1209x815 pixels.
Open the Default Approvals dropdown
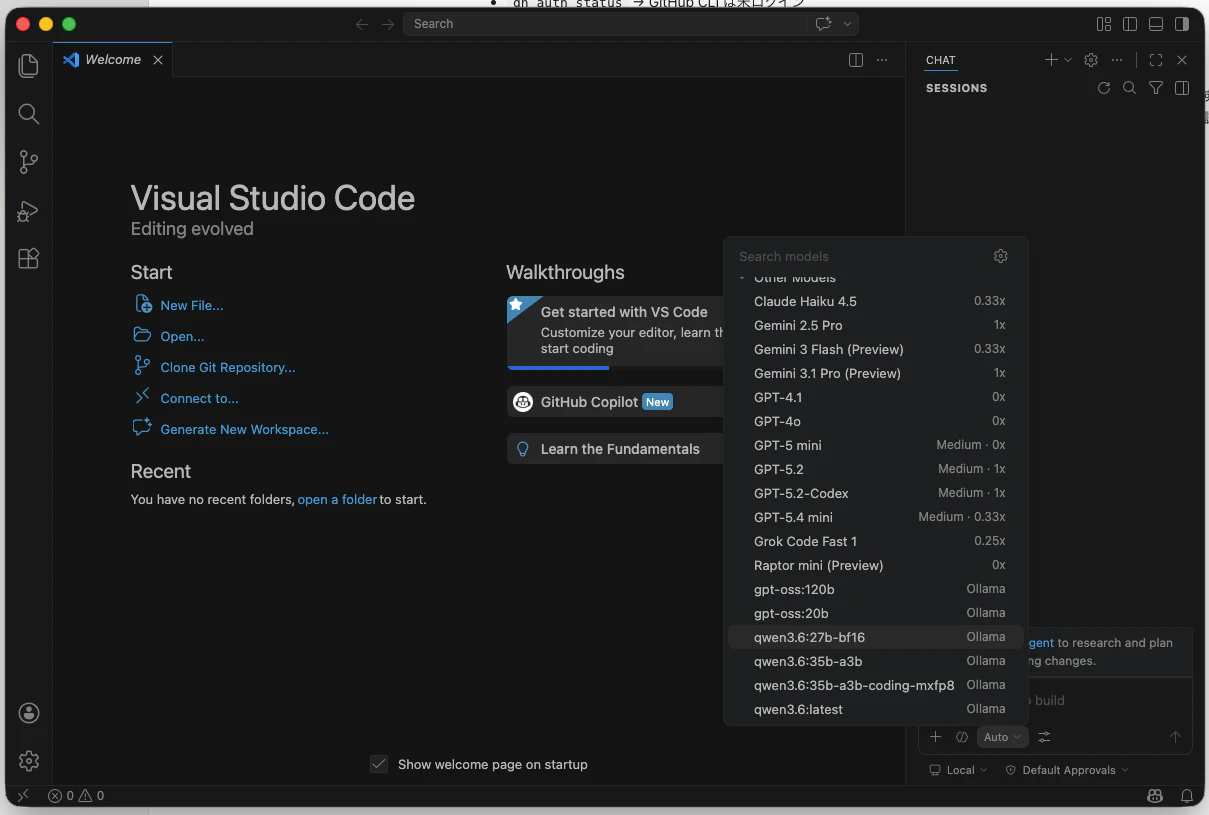tap(1067, 770)
